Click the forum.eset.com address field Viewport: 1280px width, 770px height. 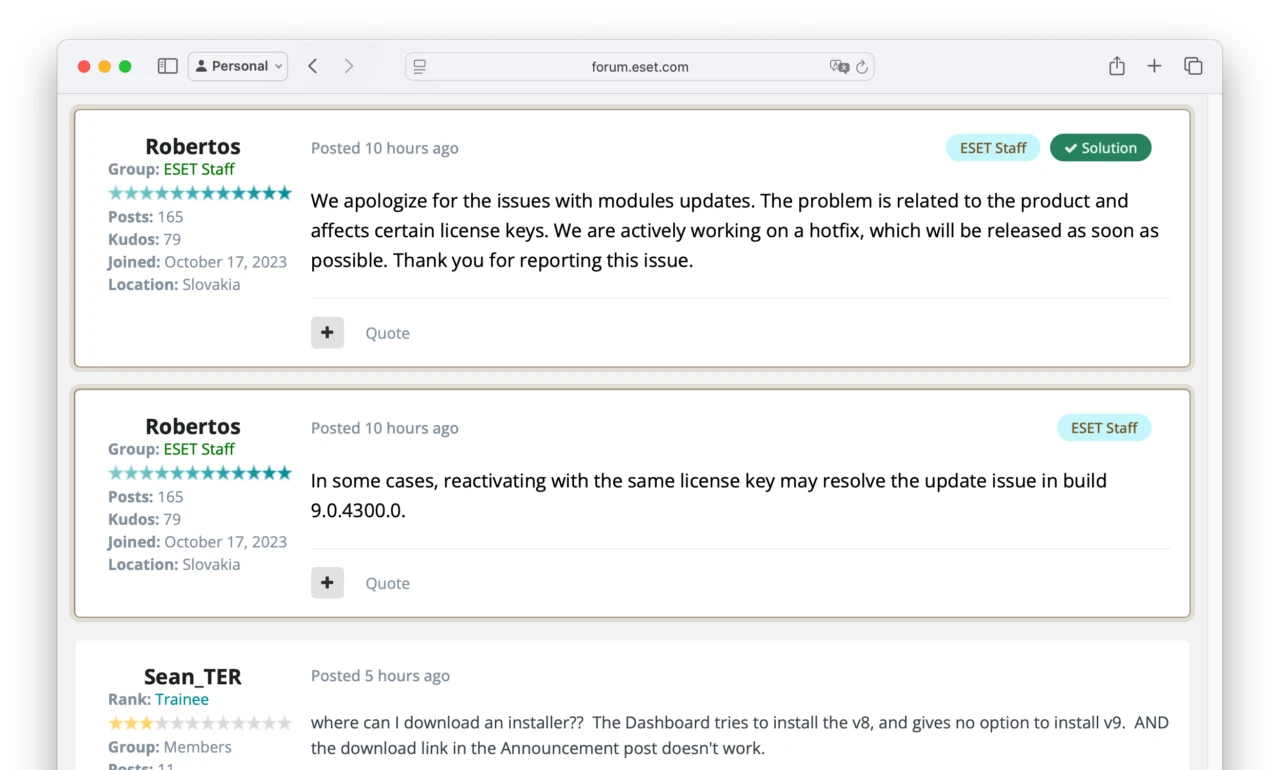point(640,67)
